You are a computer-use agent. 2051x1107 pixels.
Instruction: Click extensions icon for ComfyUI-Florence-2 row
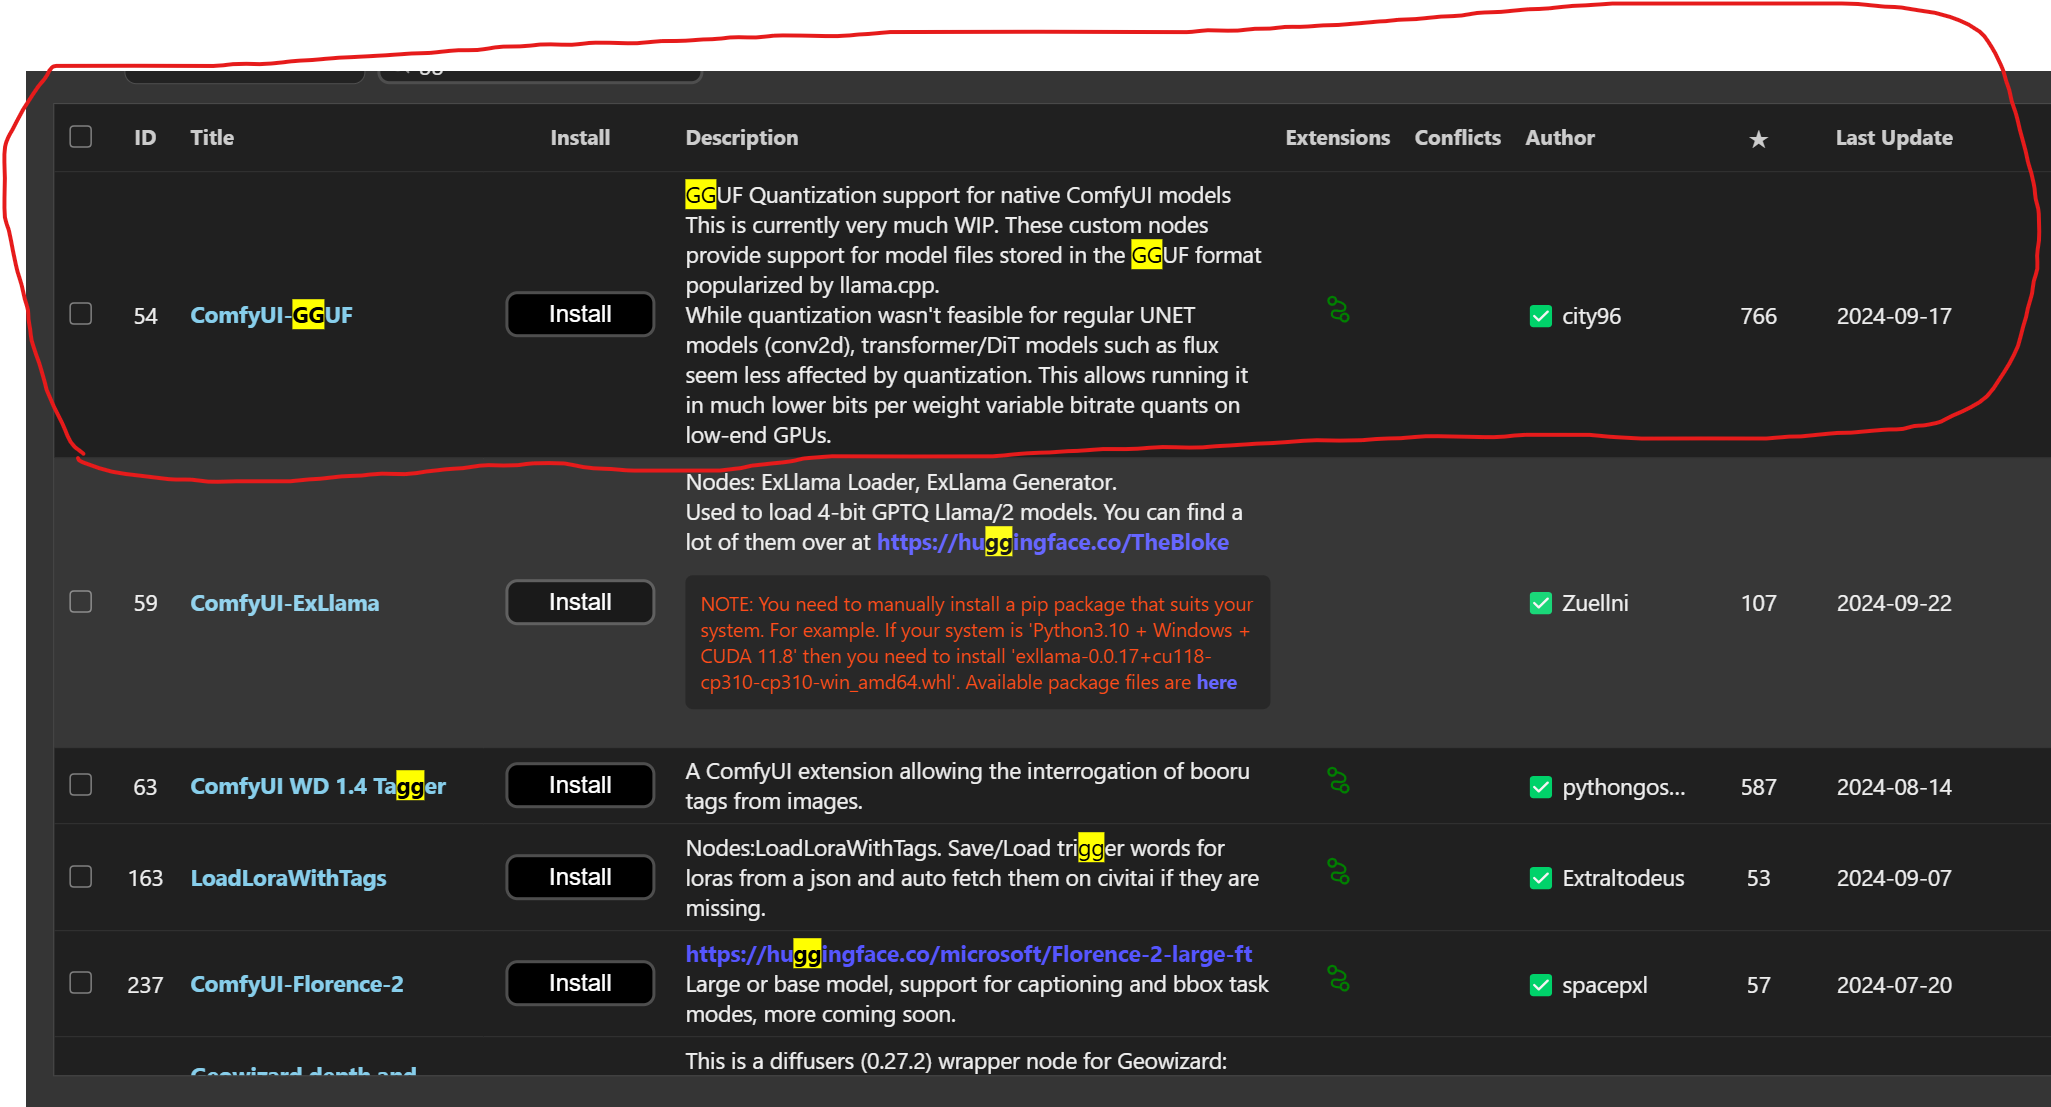(1338, 978)
